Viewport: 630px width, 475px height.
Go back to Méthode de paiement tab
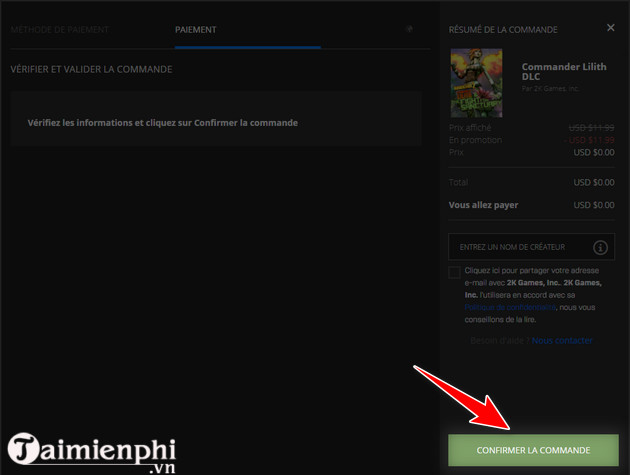[59, 30]
